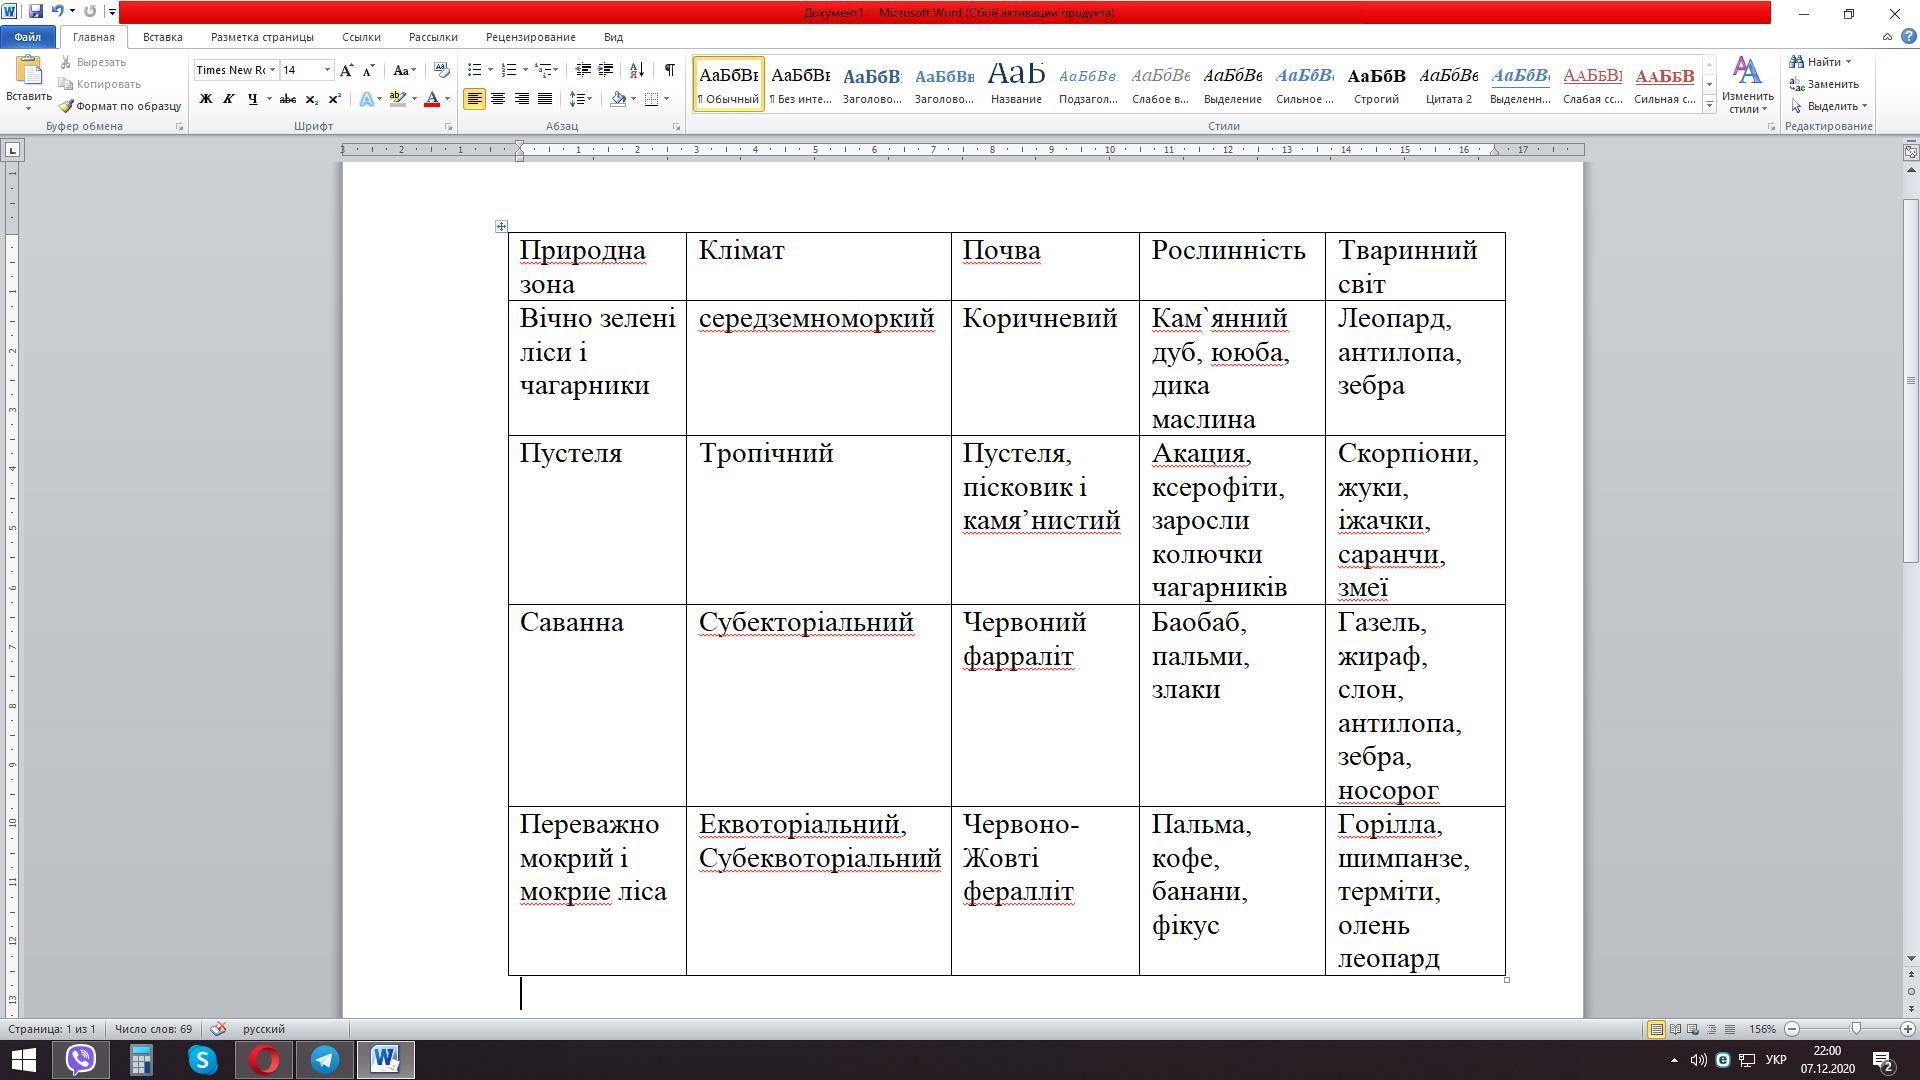Expand line spacing options dropdown
This screenshot has width=1920, height=1080.
point(589,99)
